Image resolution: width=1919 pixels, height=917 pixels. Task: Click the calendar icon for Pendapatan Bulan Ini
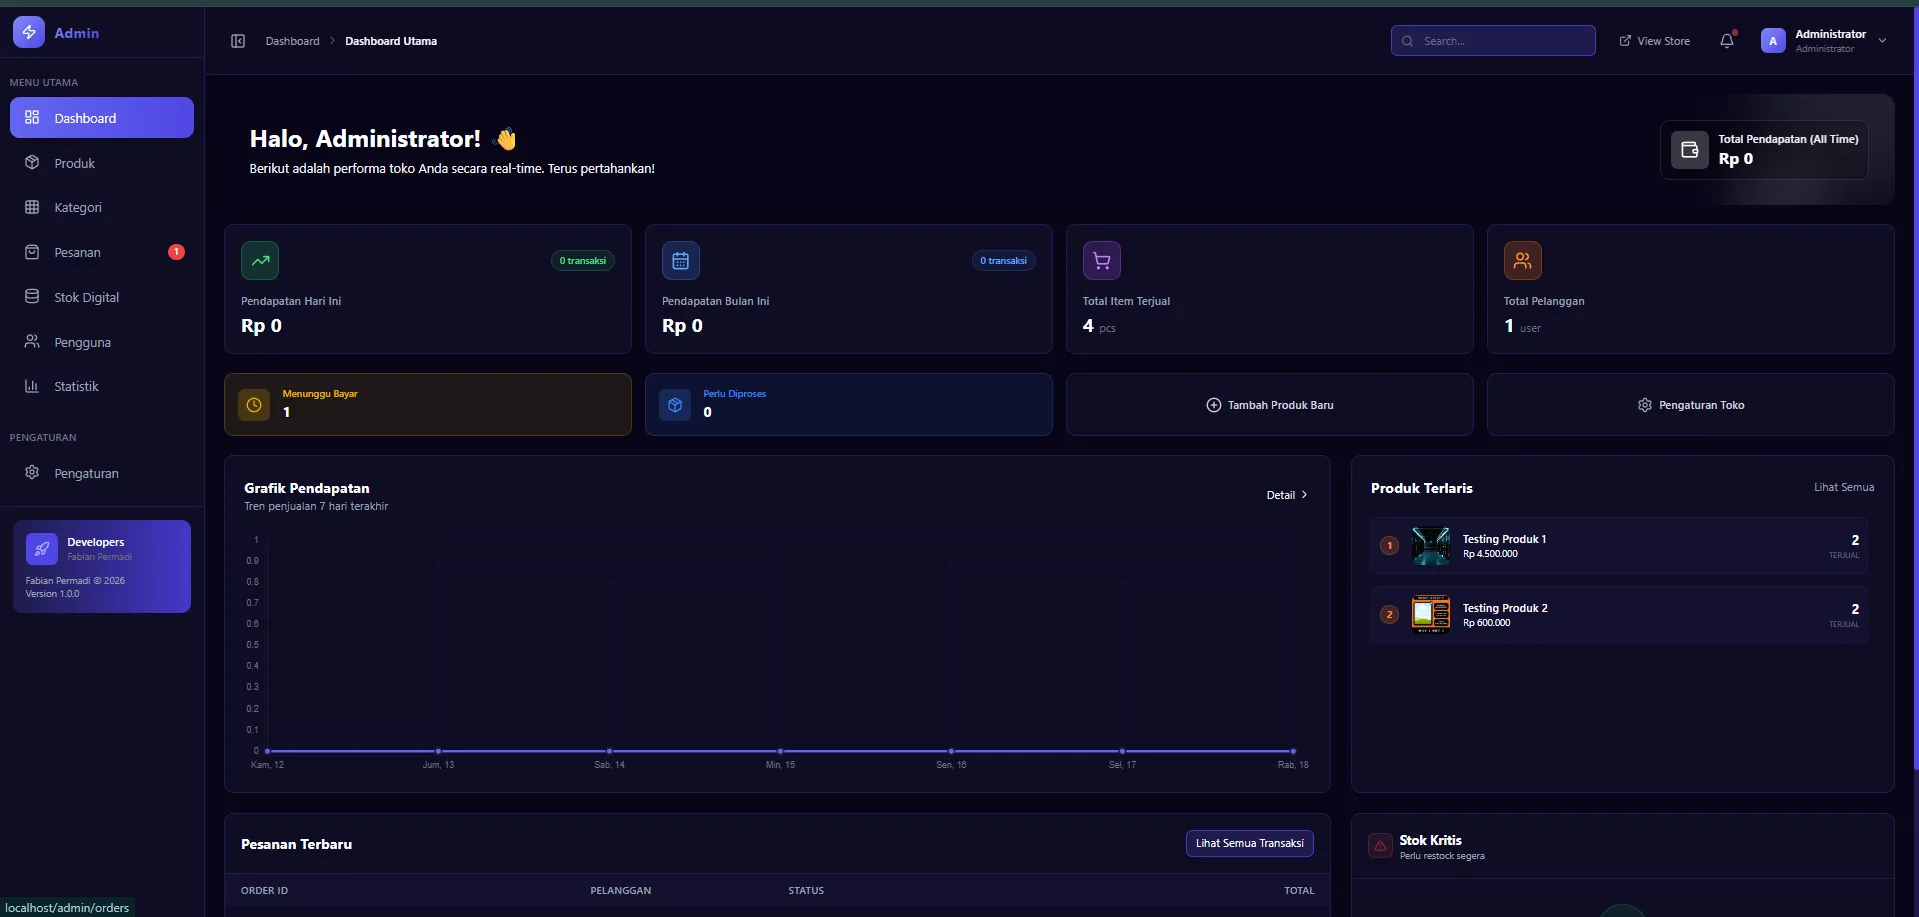[680, 261]
